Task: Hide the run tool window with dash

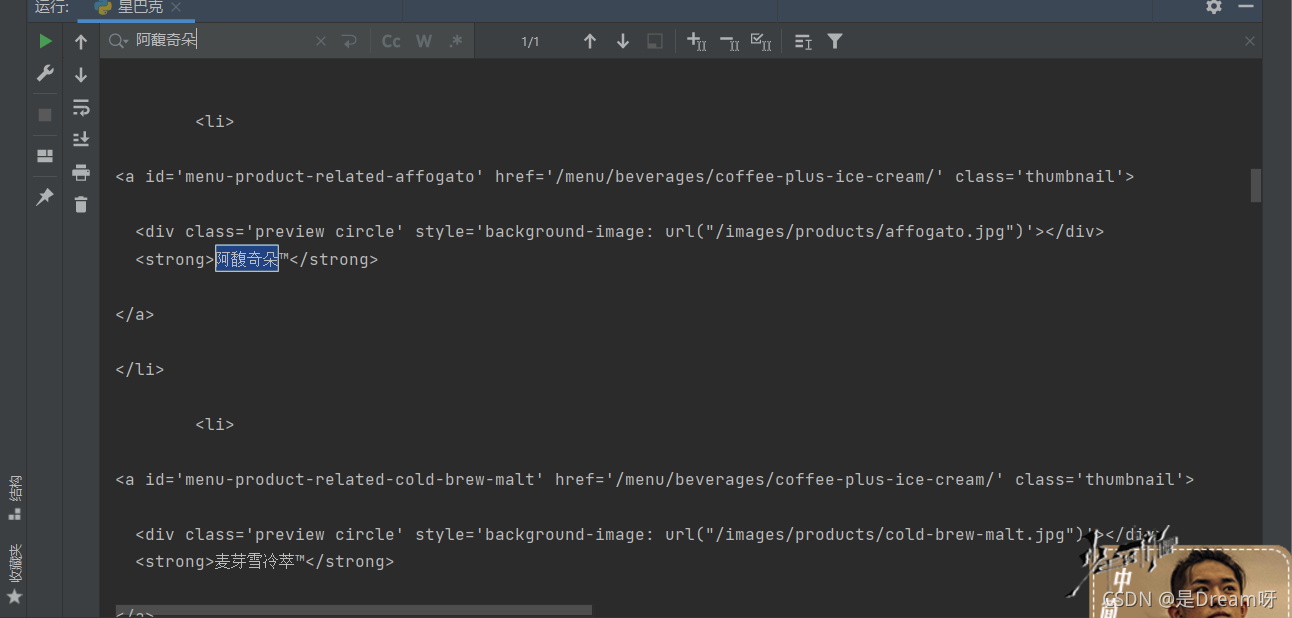Action: tap(1246, 7)
